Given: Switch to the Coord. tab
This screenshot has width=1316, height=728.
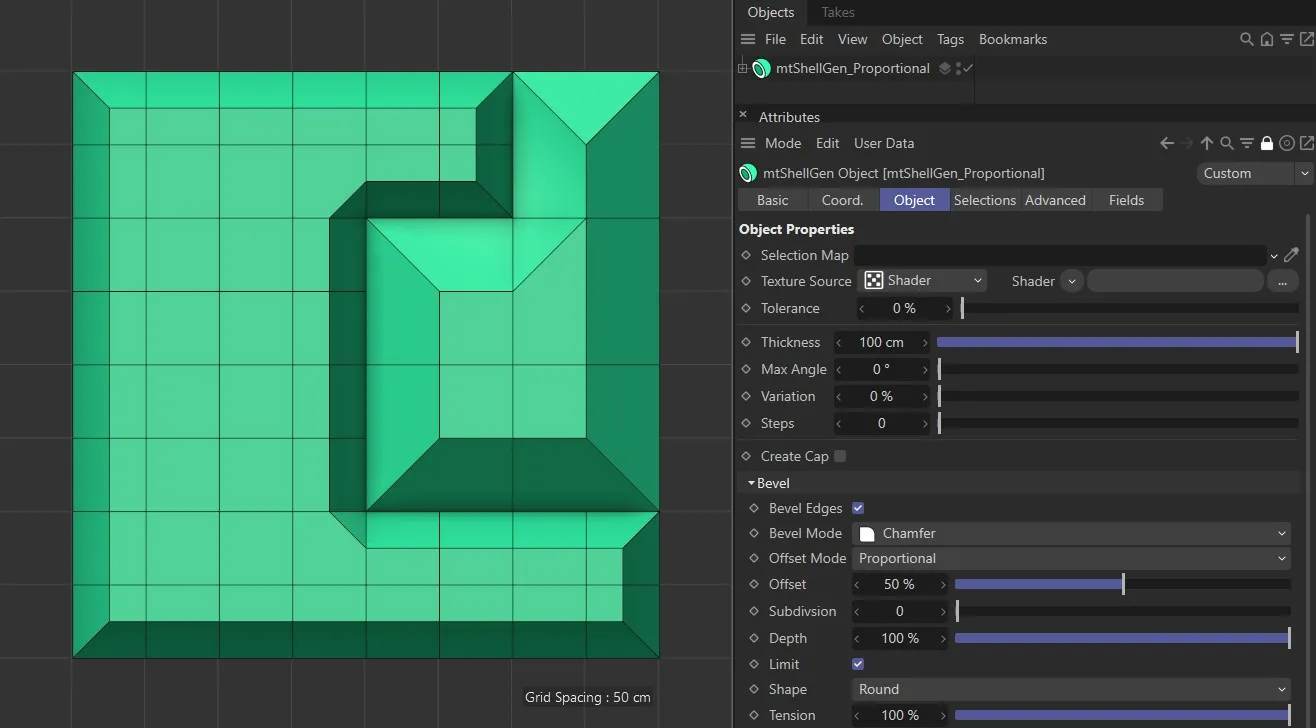Looking at the screenshot, I should 842,200.
